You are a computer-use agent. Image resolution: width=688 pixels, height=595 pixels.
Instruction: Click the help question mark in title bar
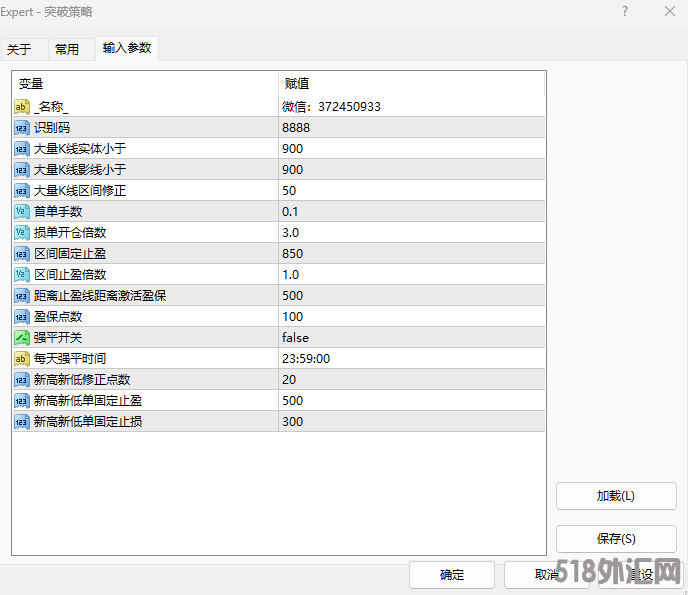(x=625, y=11)
